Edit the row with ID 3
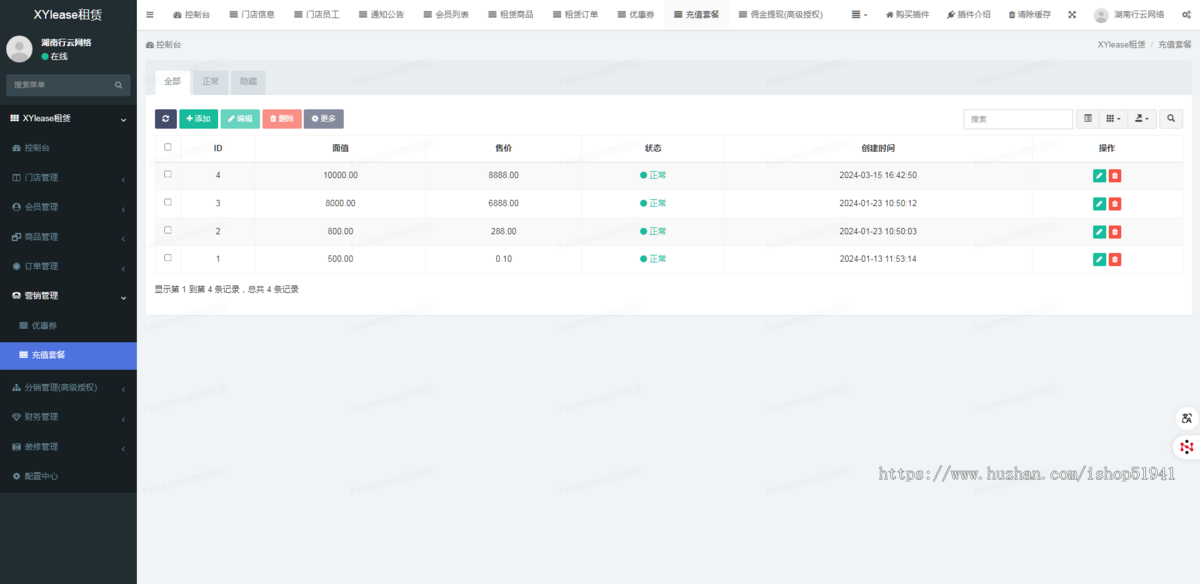Image resolution: width=1200 pixels, height=584 pixels. 1099,204
